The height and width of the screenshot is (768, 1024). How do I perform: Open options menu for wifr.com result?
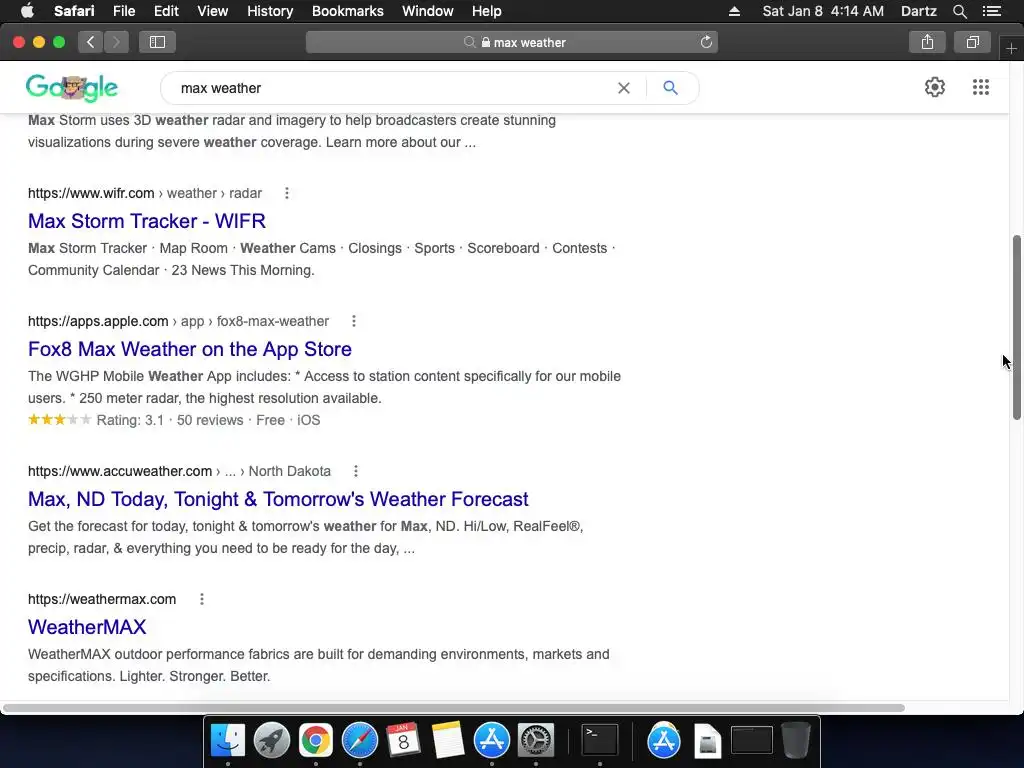pyautogui.click(x=287, y=193)
